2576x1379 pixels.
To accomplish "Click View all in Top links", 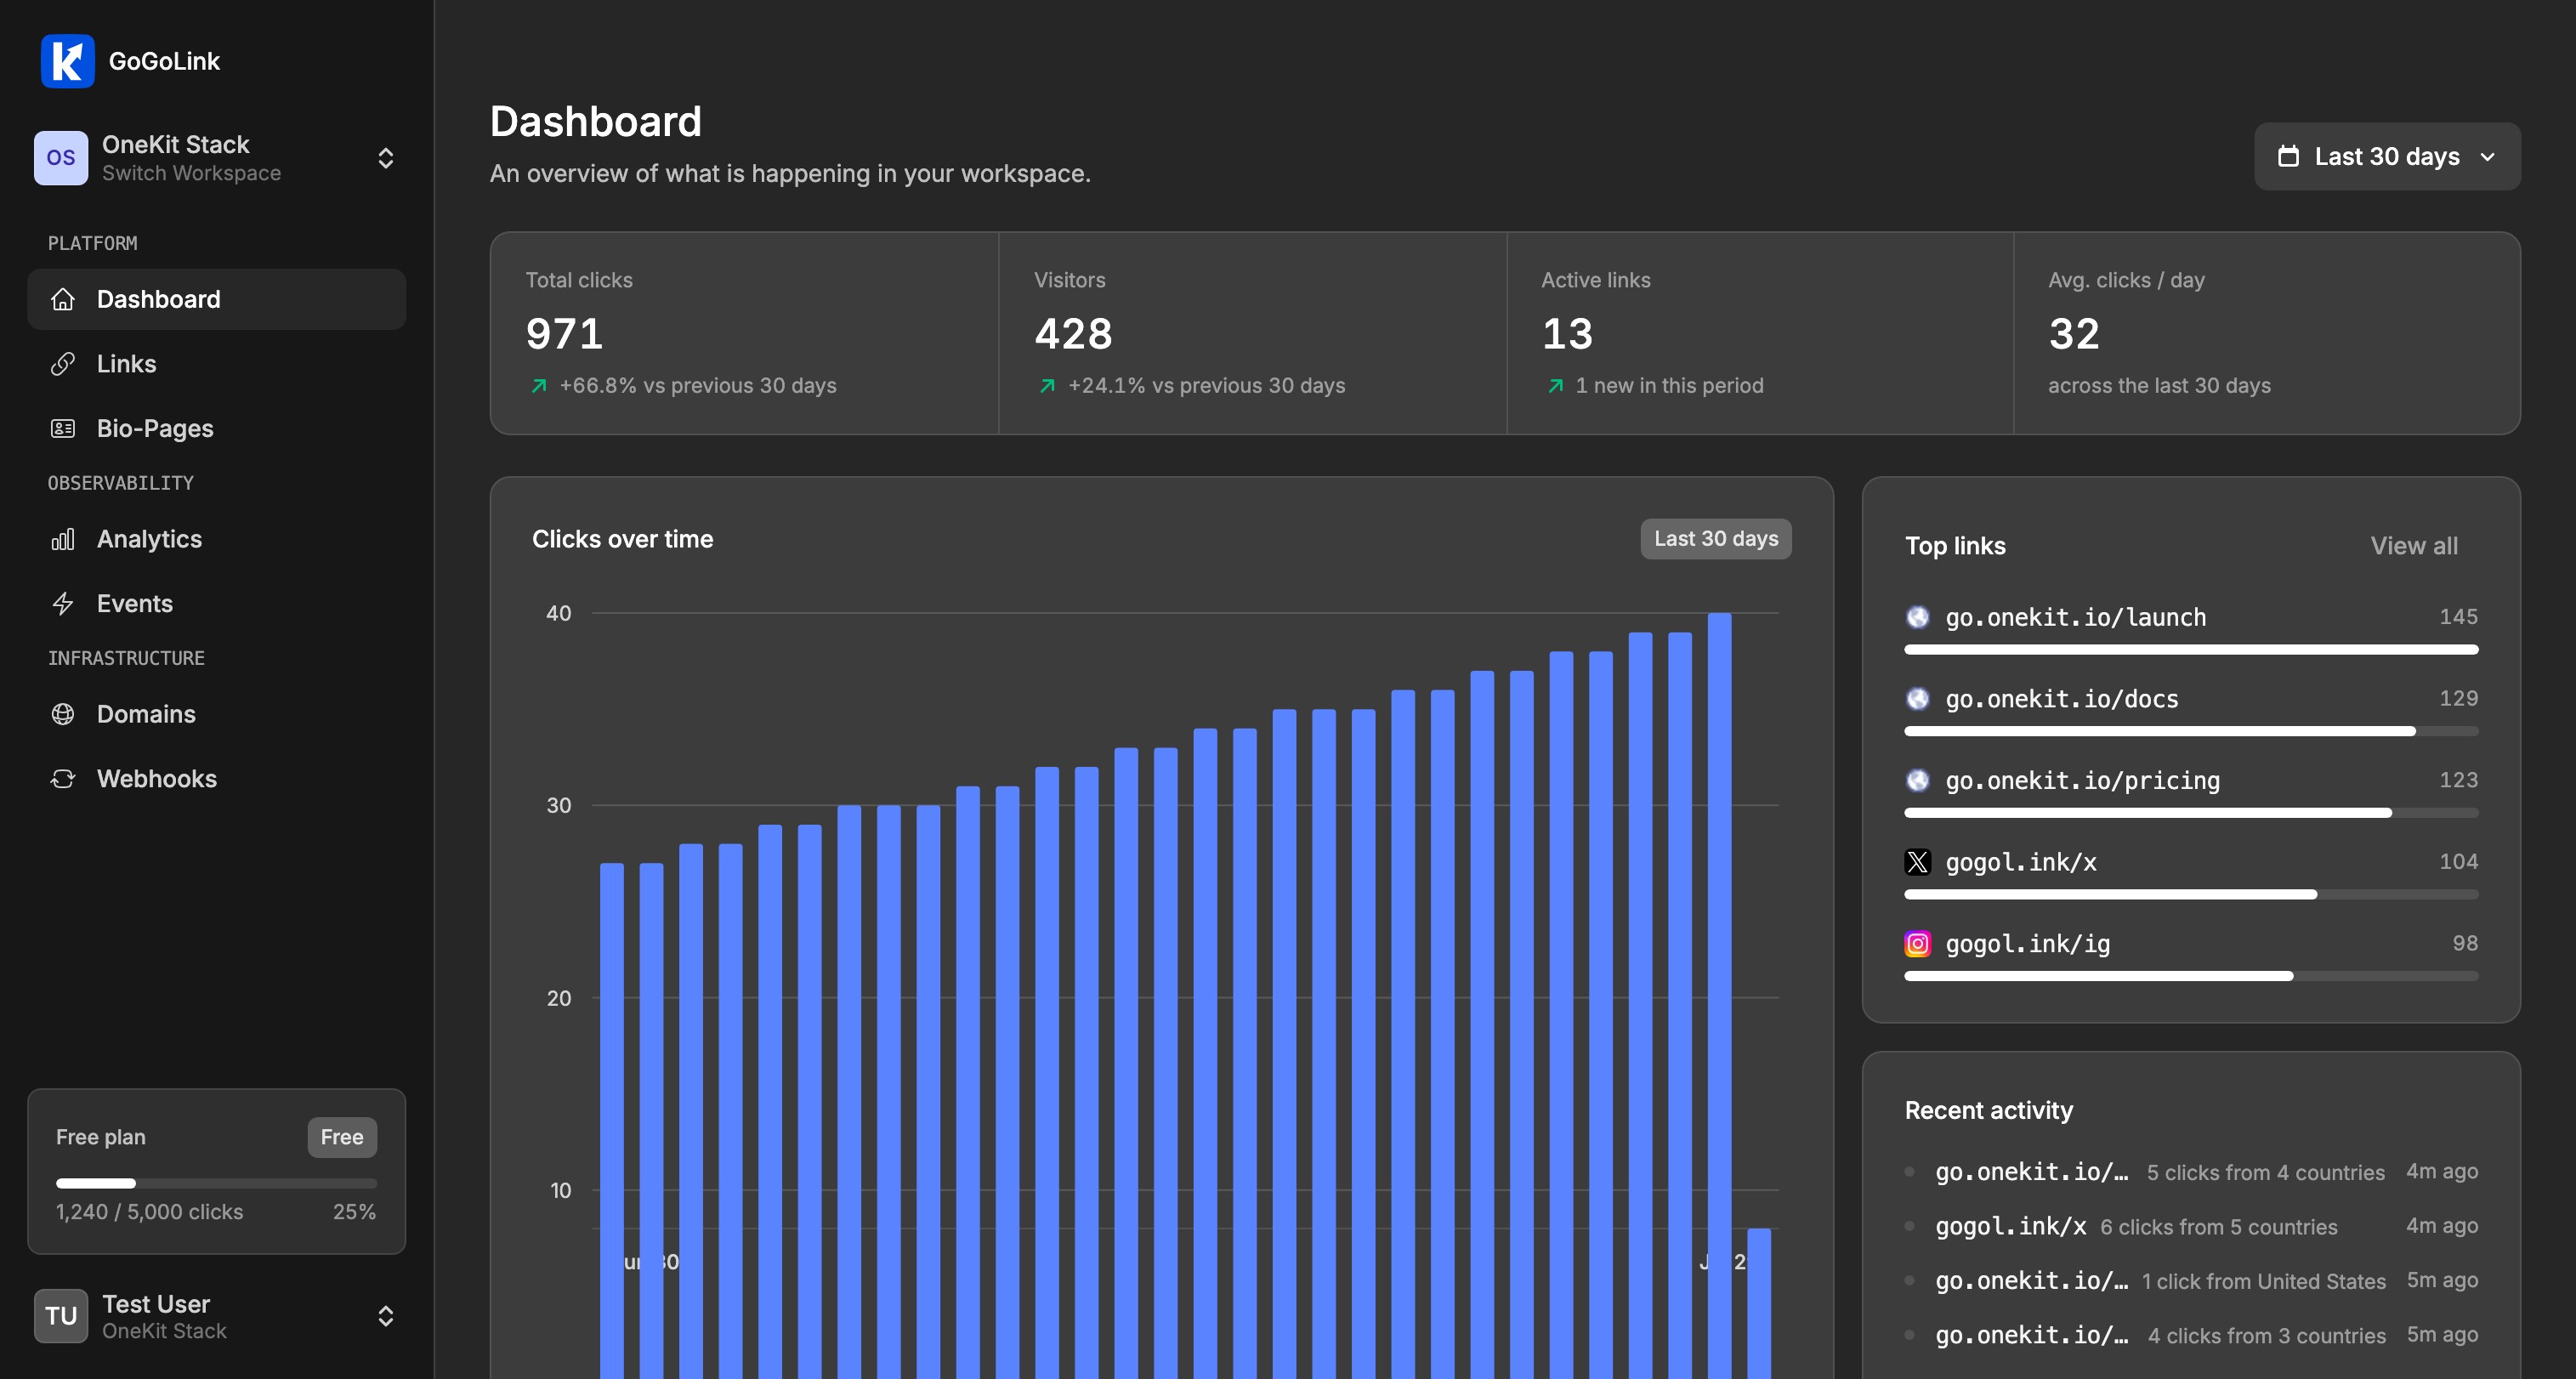I will 2413,546.
